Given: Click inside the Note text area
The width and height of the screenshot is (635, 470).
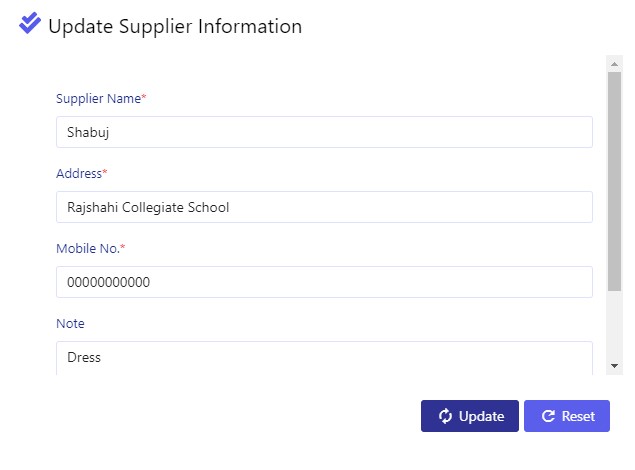Looking at the screenshot, I should coord(324,358).
